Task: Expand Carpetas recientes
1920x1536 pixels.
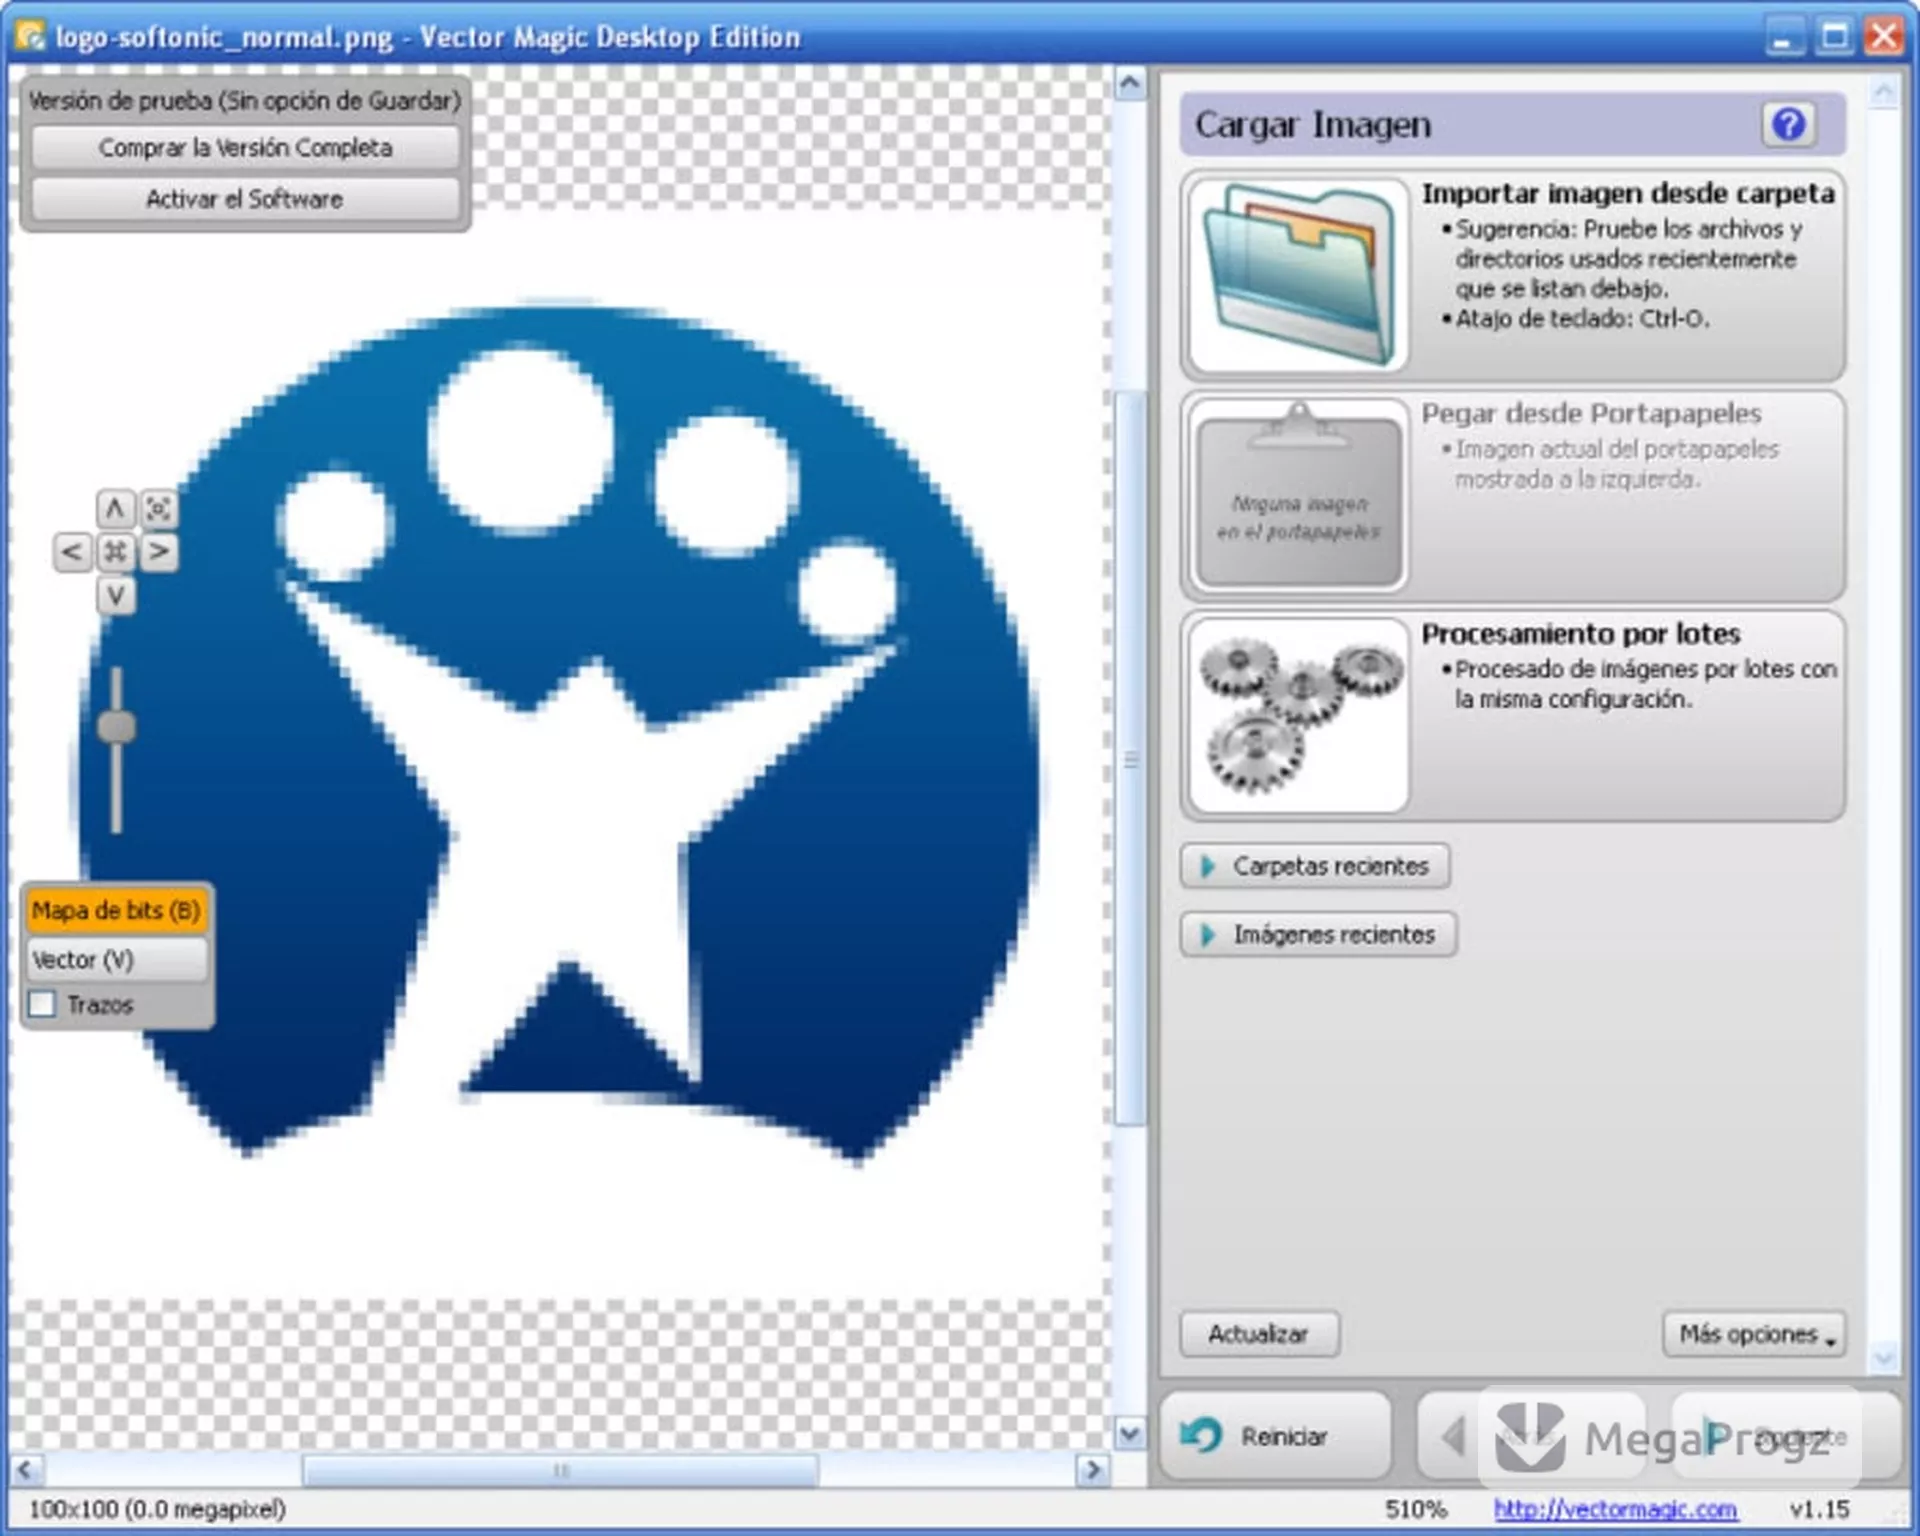Action: (x=1315, y=866)
